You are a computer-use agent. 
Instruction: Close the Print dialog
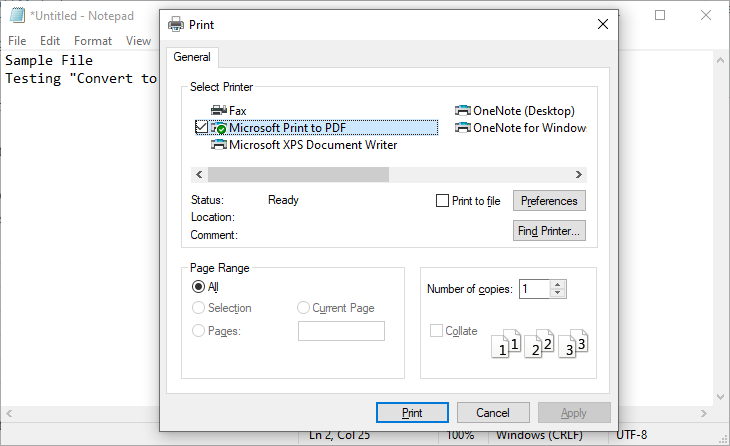point(603,24)
